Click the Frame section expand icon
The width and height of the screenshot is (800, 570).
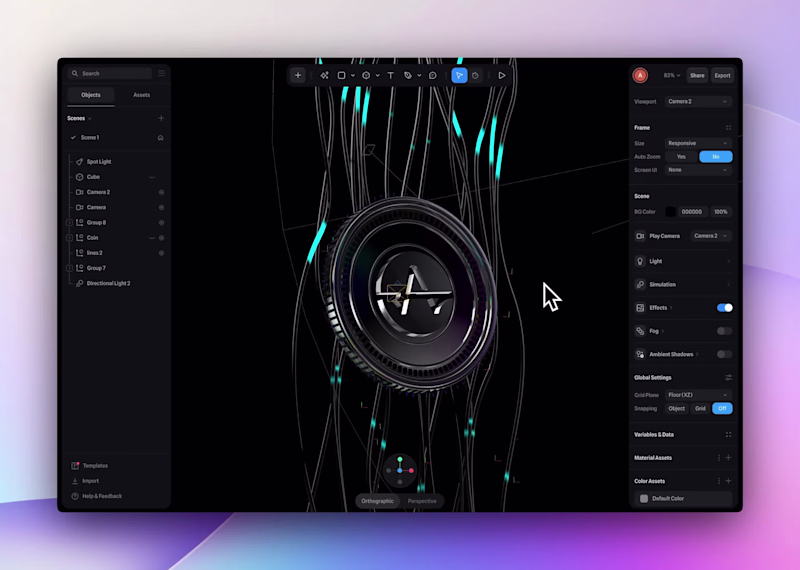point(729,128)
